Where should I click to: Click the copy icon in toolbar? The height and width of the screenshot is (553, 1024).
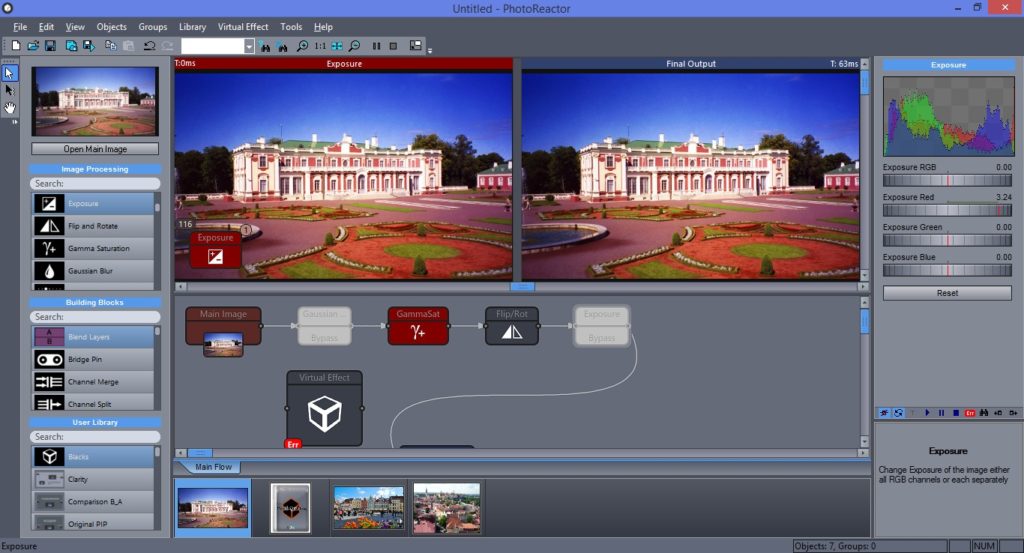[x=111, y=46]
